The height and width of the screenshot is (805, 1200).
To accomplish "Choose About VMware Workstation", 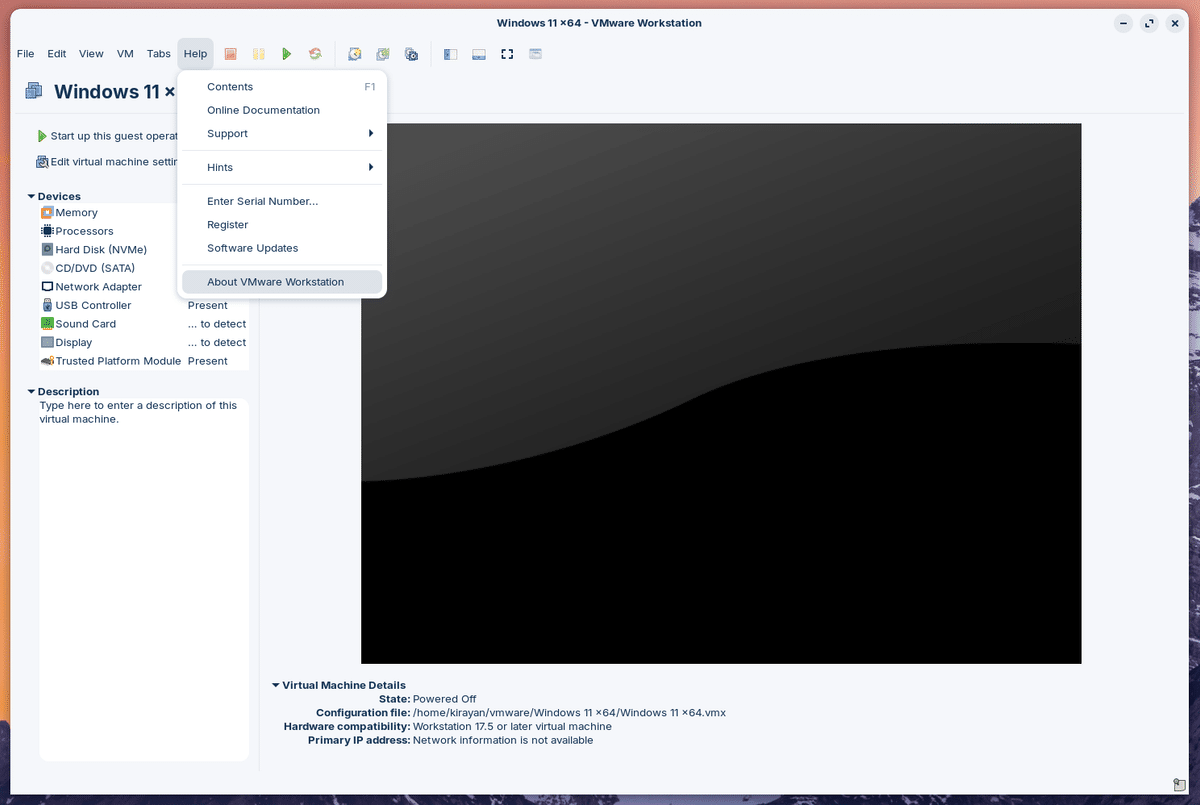I will pos(281,282).
